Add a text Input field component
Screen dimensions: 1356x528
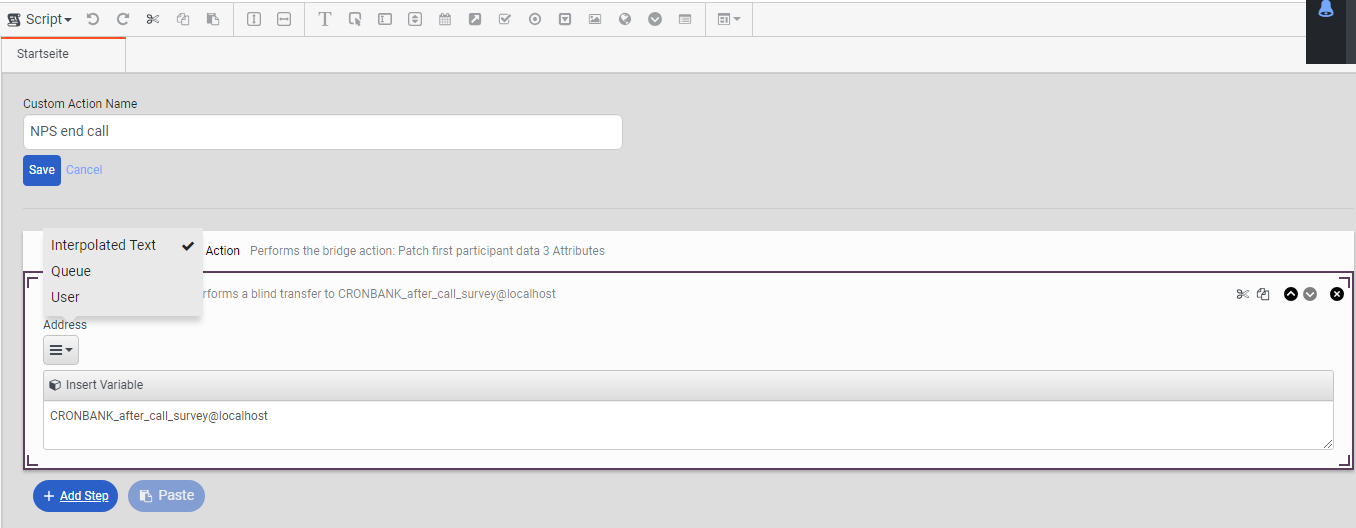[x=385, y=19]
